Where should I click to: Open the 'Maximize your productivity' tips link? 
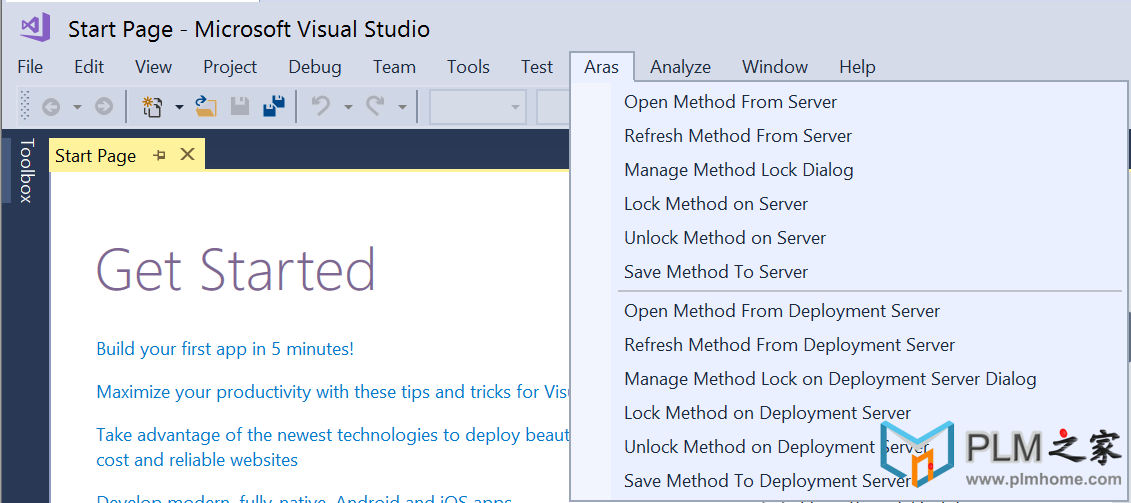tap(333, 393)
